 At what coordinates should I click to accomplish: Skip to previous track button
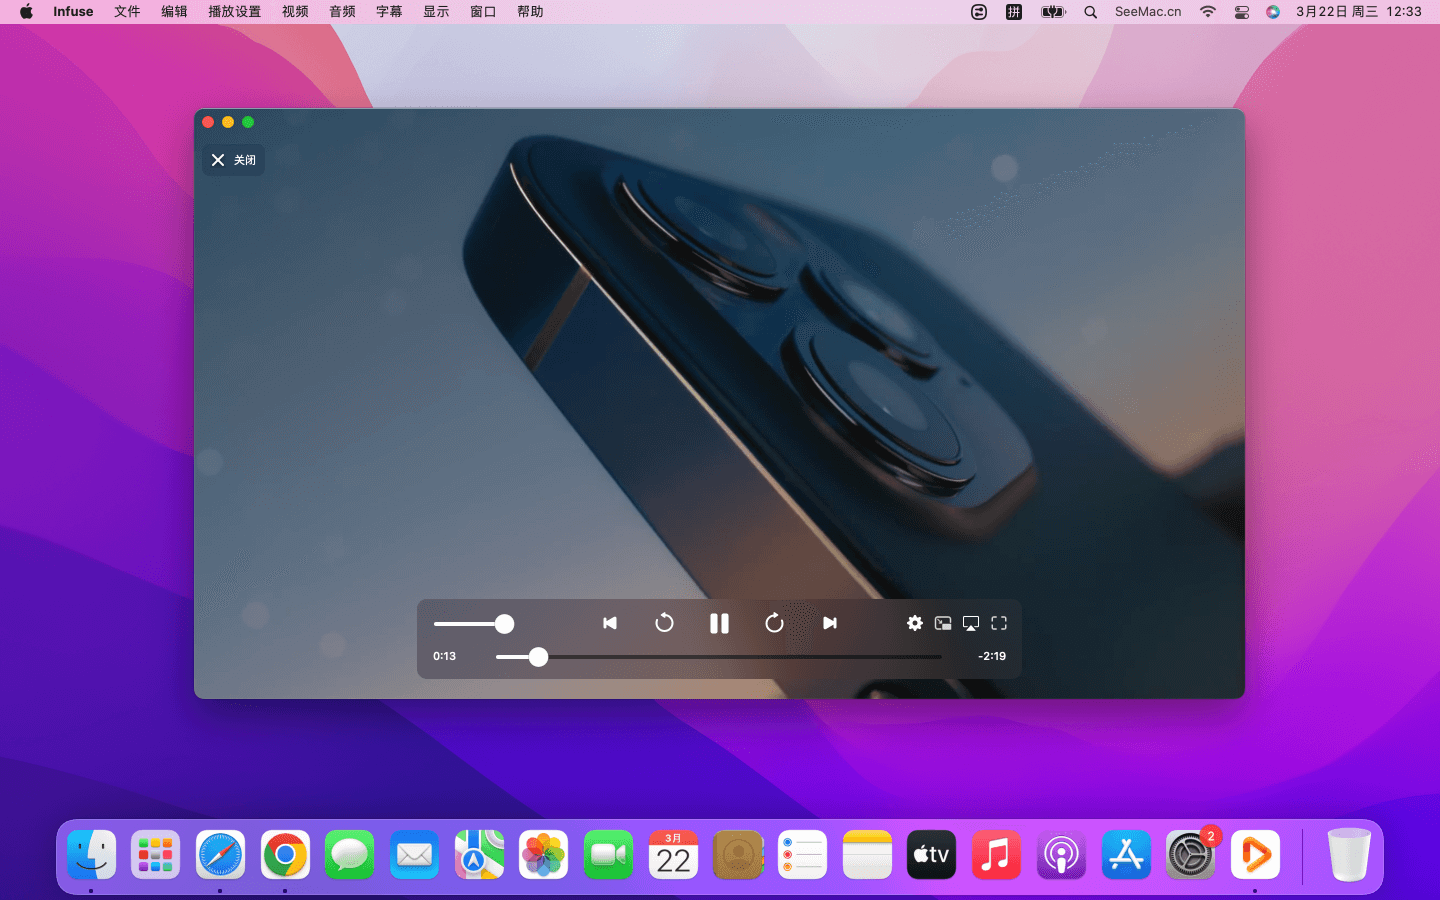[610, 623]
